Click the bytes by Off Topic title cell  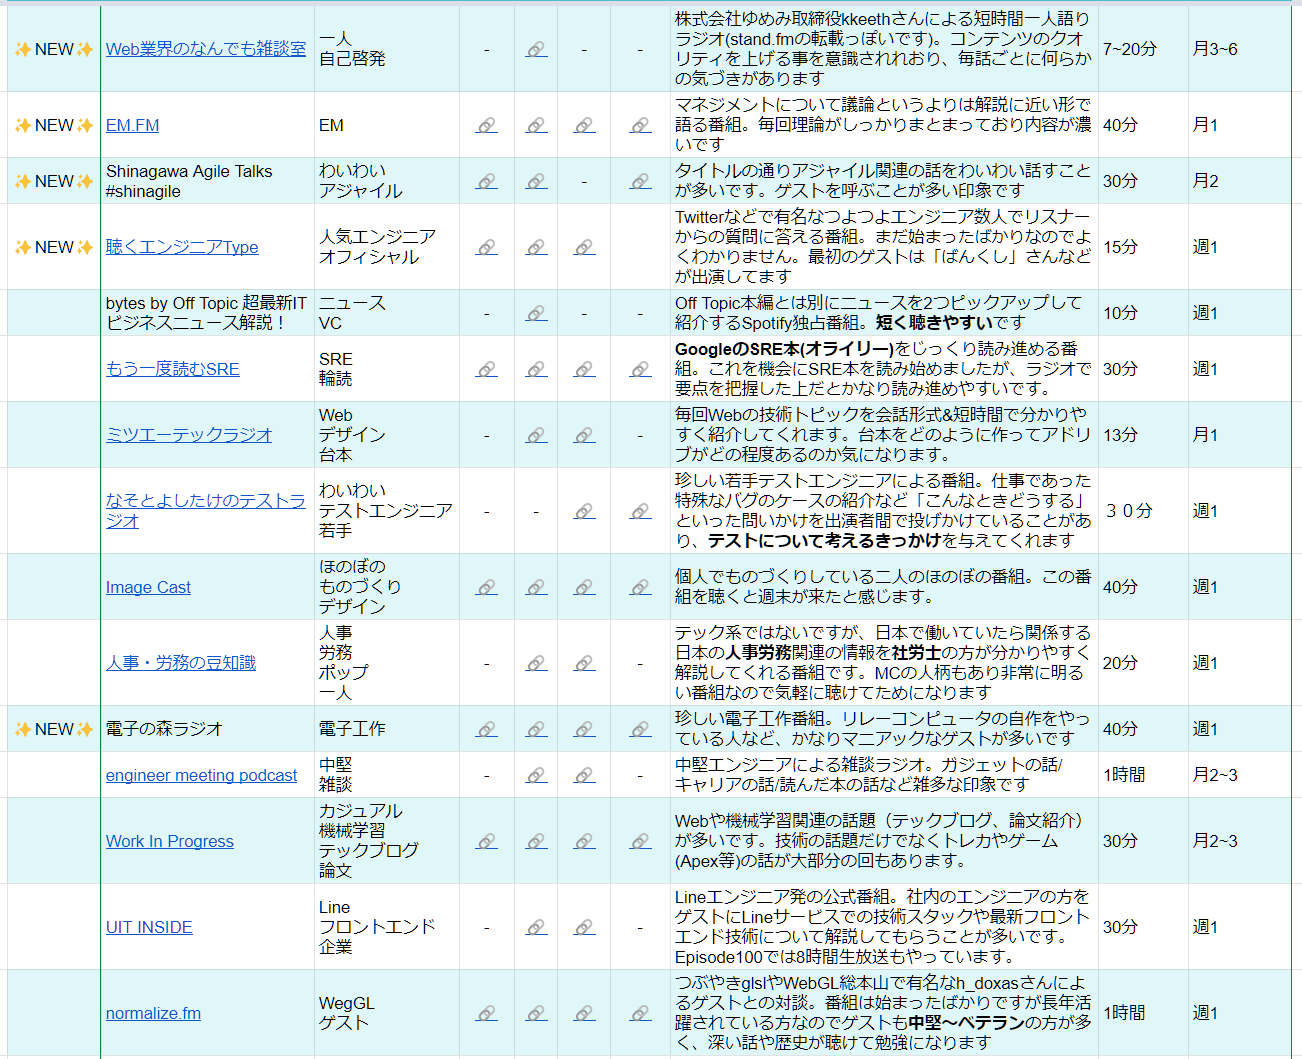207,313
